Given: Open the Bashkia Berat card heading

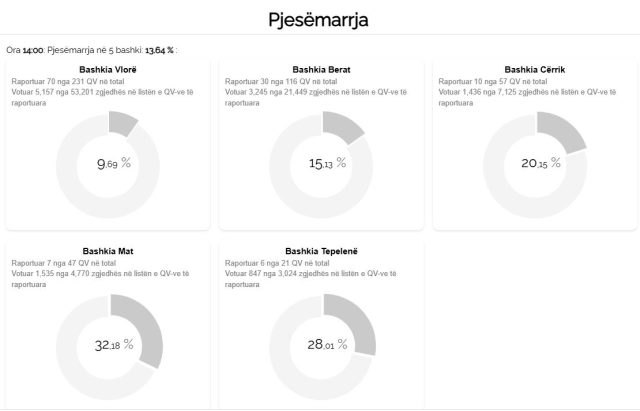Looking at the screenshot, I should coord(321,69).
